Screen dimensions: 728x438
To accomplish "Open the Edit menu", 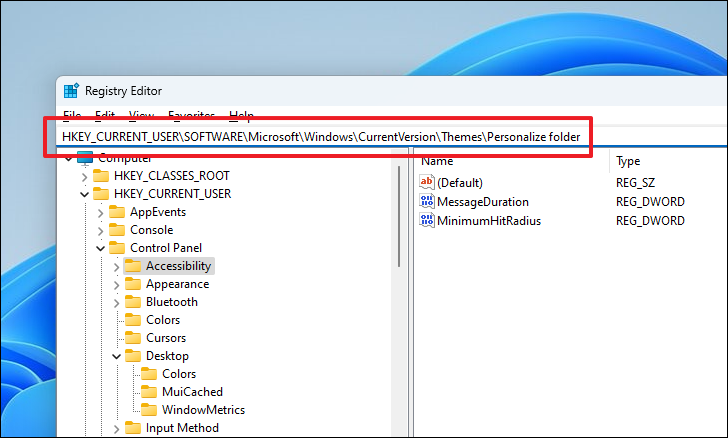I will point(105,114).
